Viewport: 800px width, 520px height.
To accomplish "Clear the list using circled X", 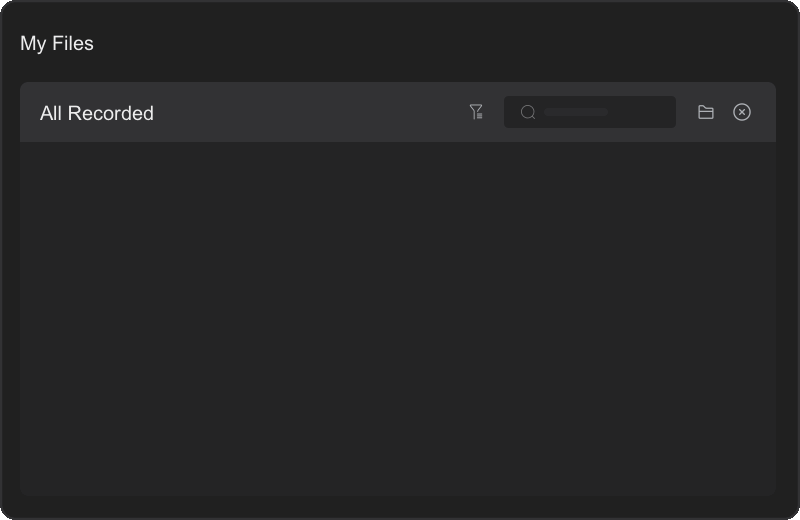I will coord(742,112).
